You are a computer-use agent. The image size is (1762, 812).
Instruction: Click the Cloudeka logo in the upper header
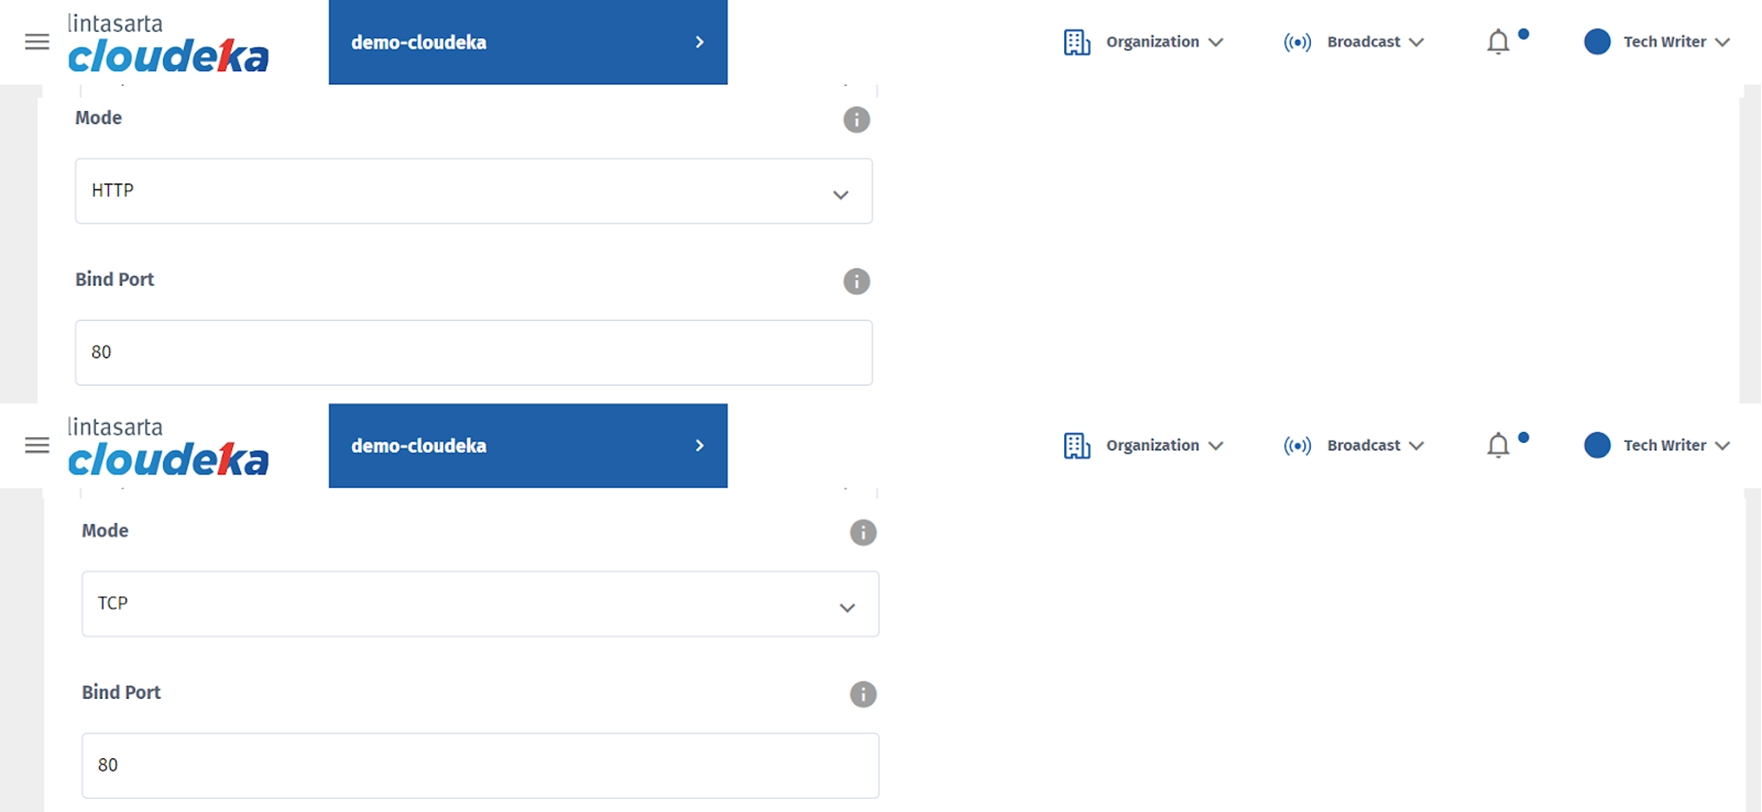[168, 44]
